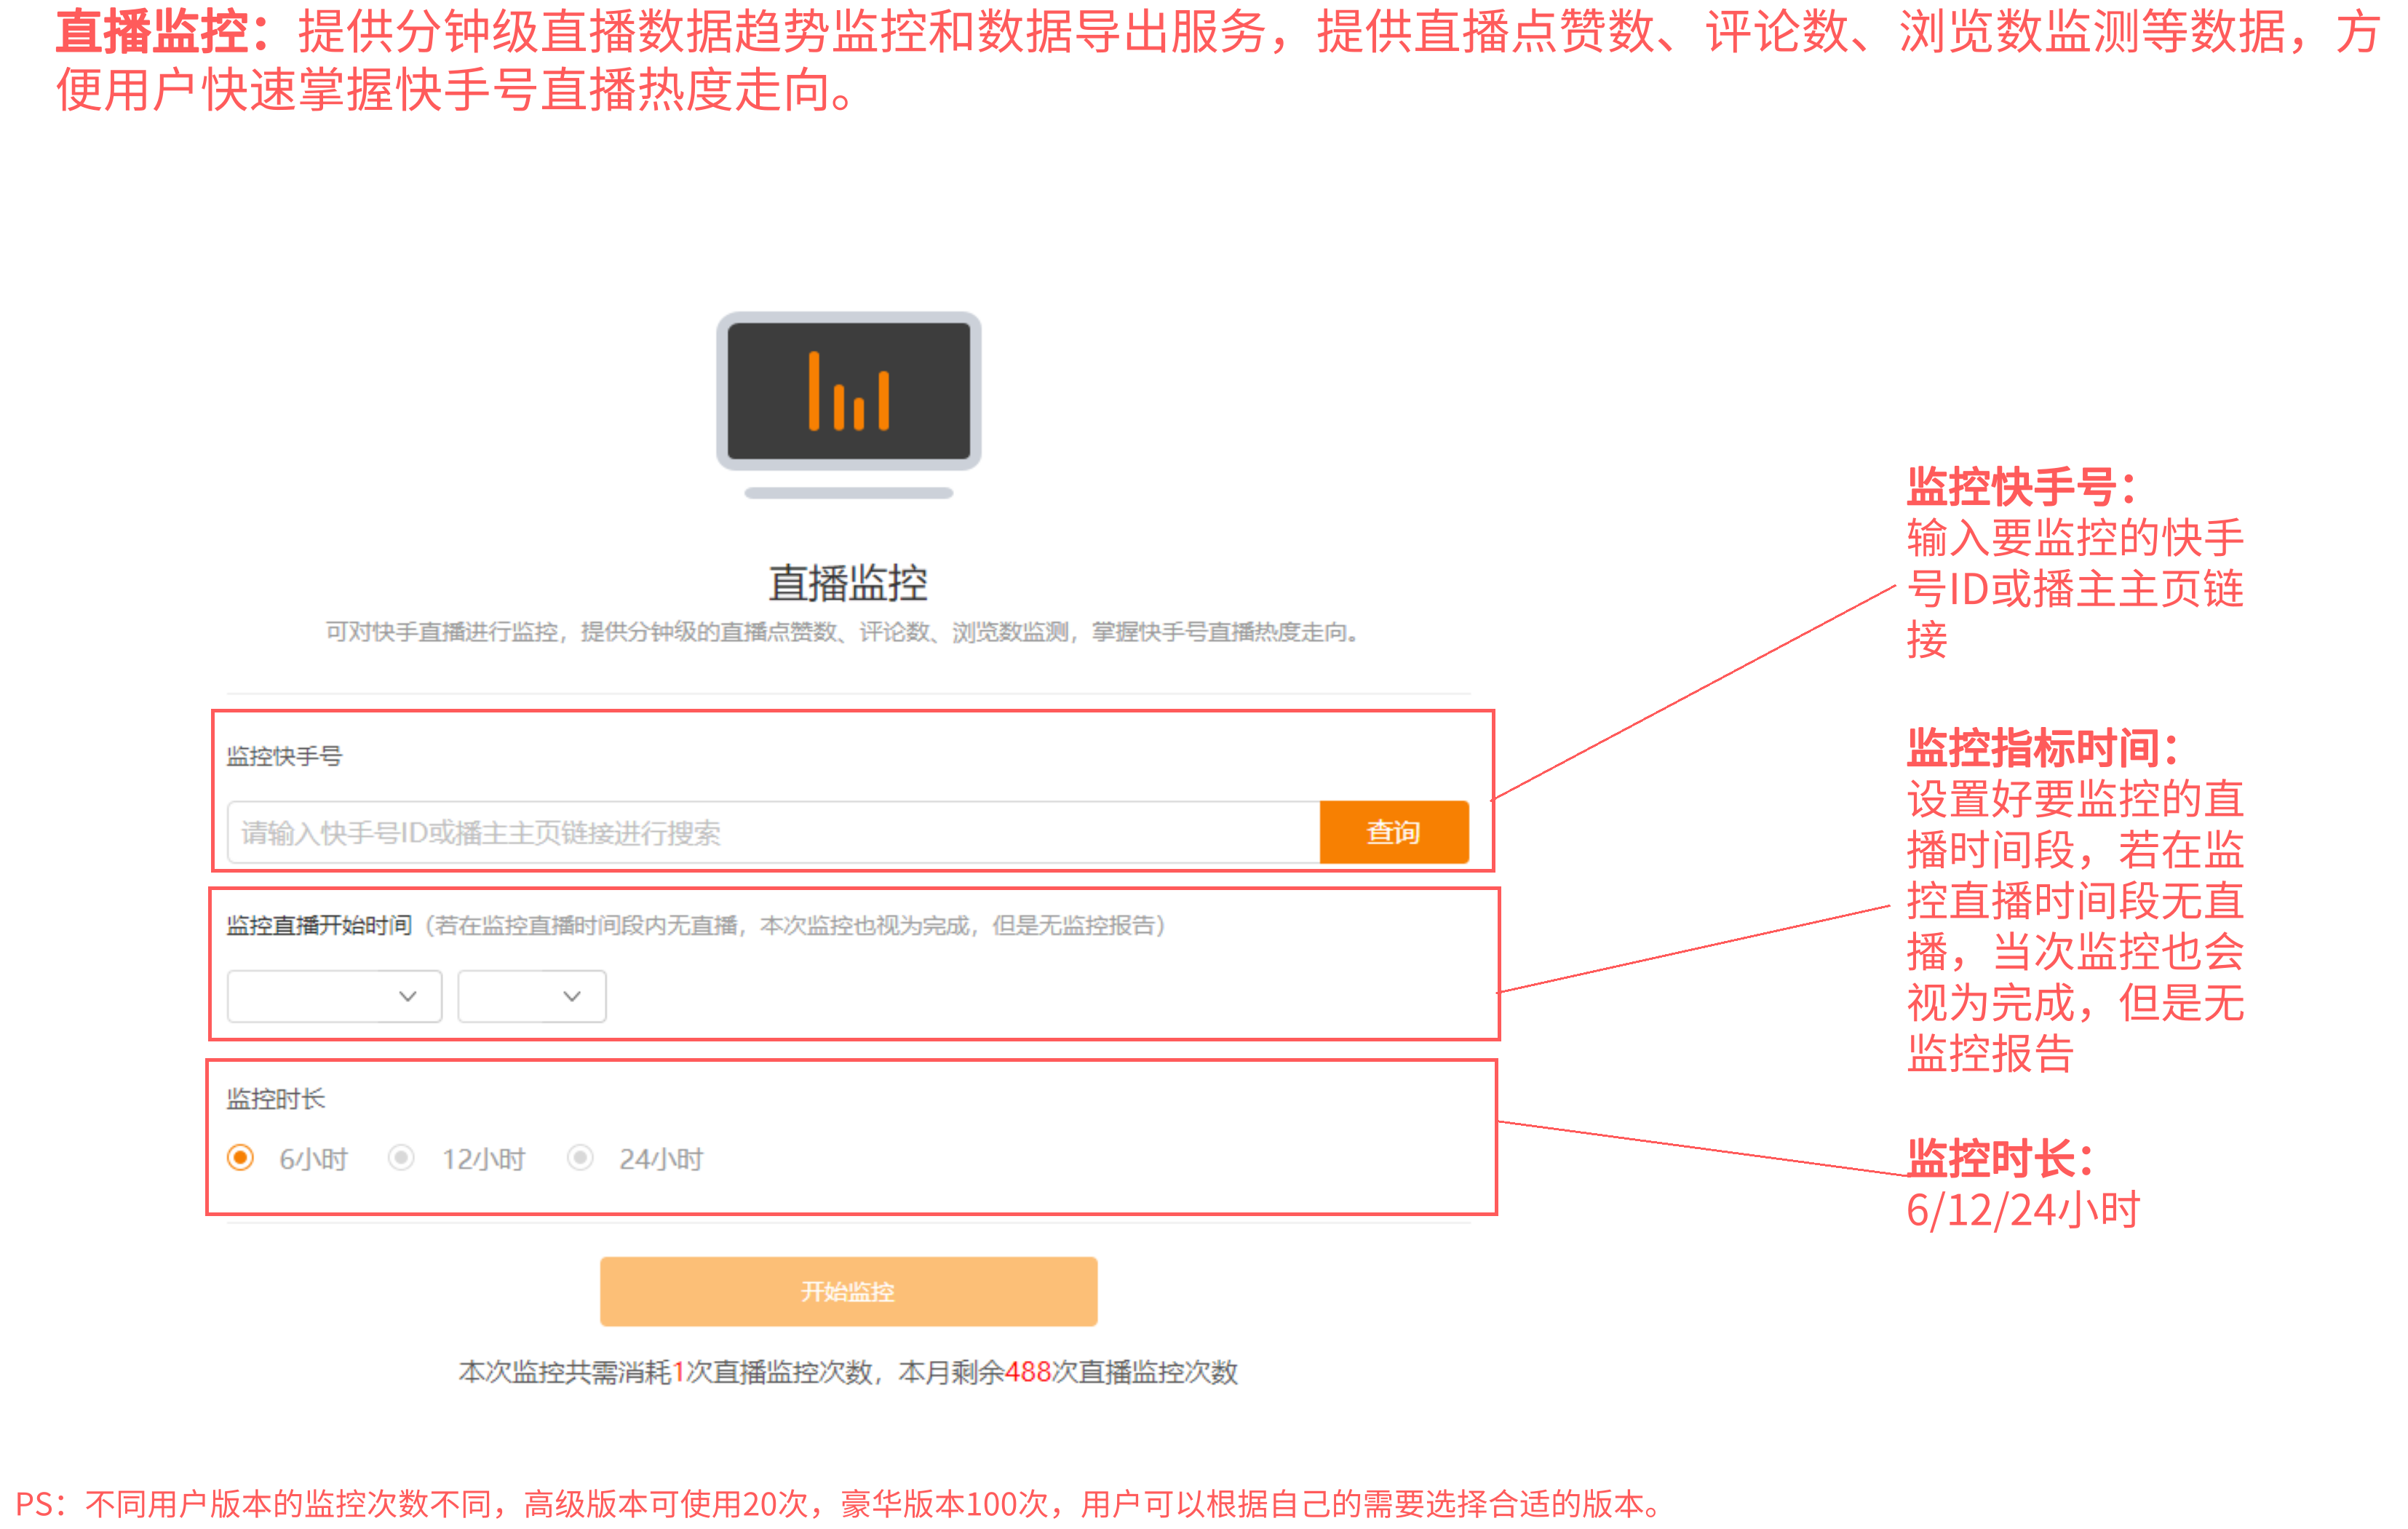Click the 查询 search button
Screen dimensions: 2408x1529
pyautogui.click(x=1394, y=832)
